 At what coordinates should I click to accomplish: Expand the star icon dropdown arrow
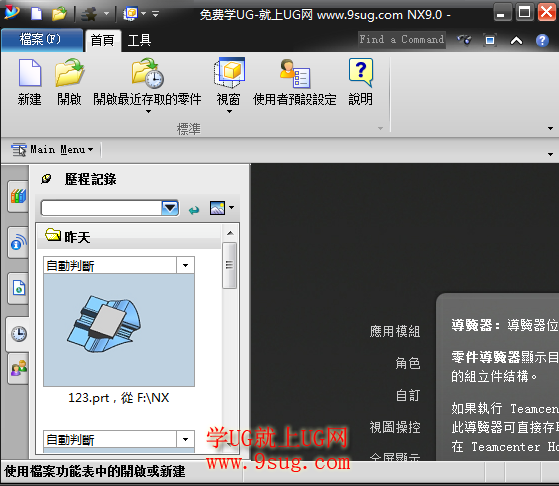tap(106, 14)
